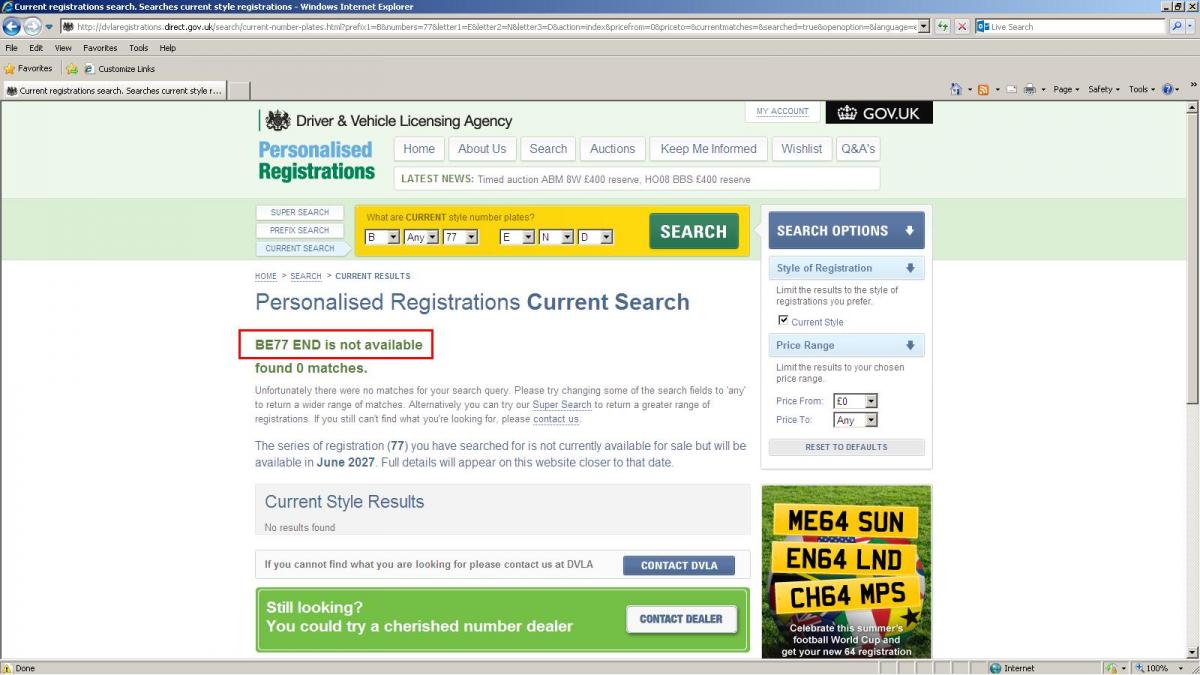1200x675 pixels.
Task: Click the Favorites star button
Action: (29, 69)
